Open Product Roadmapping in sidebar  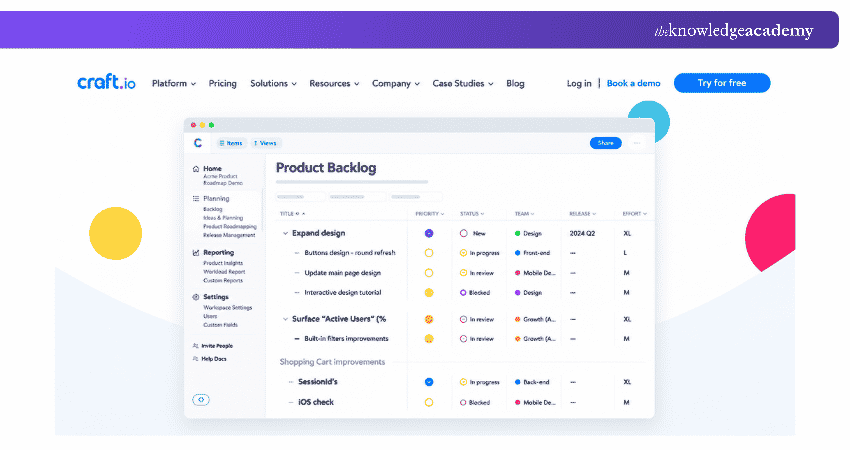pyautogui.click(x=230, y=227)
